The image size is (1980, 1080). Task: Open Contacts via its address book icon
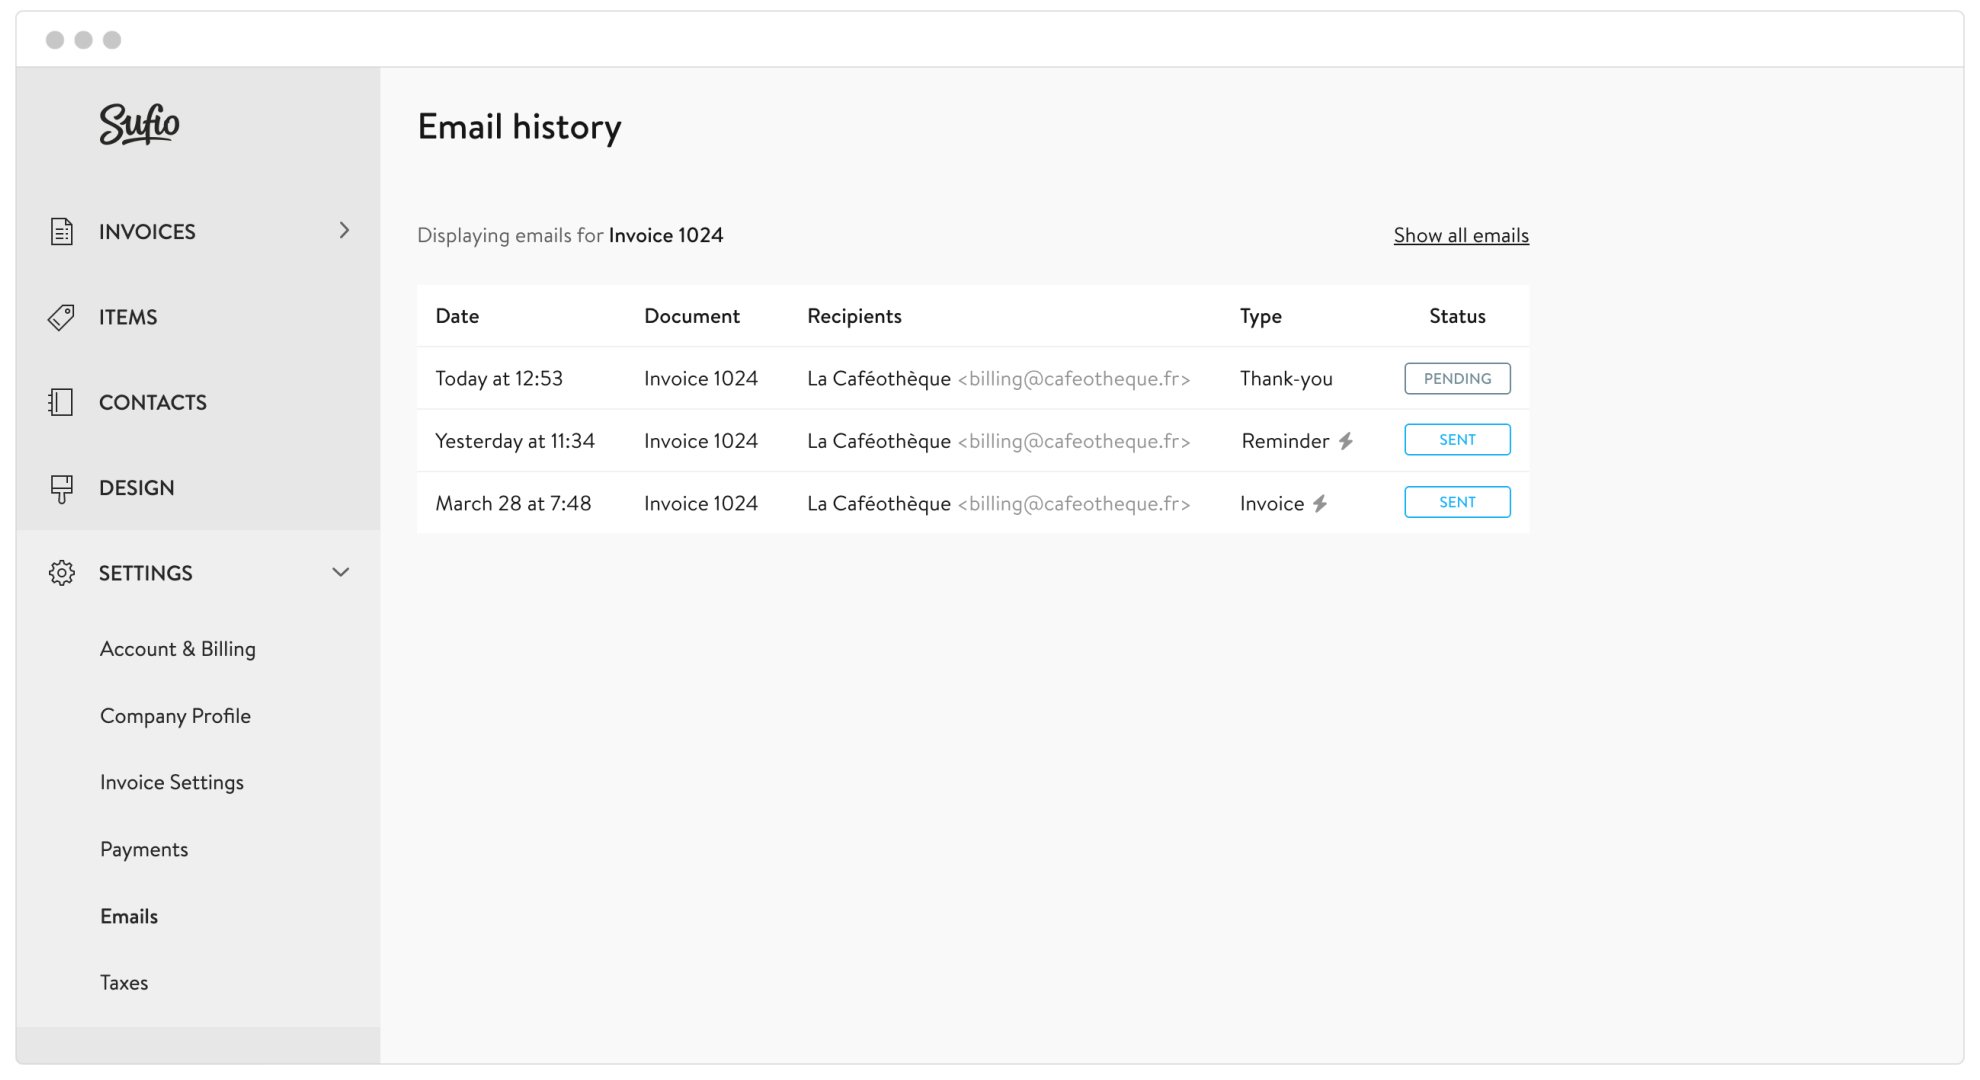(x=61, y=402)
